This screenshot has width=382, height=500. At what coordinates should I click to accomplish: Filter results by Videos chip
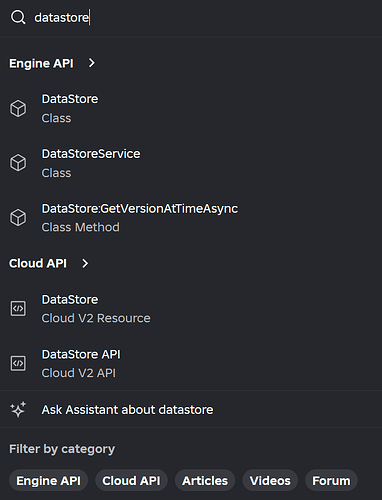point(270,481)
